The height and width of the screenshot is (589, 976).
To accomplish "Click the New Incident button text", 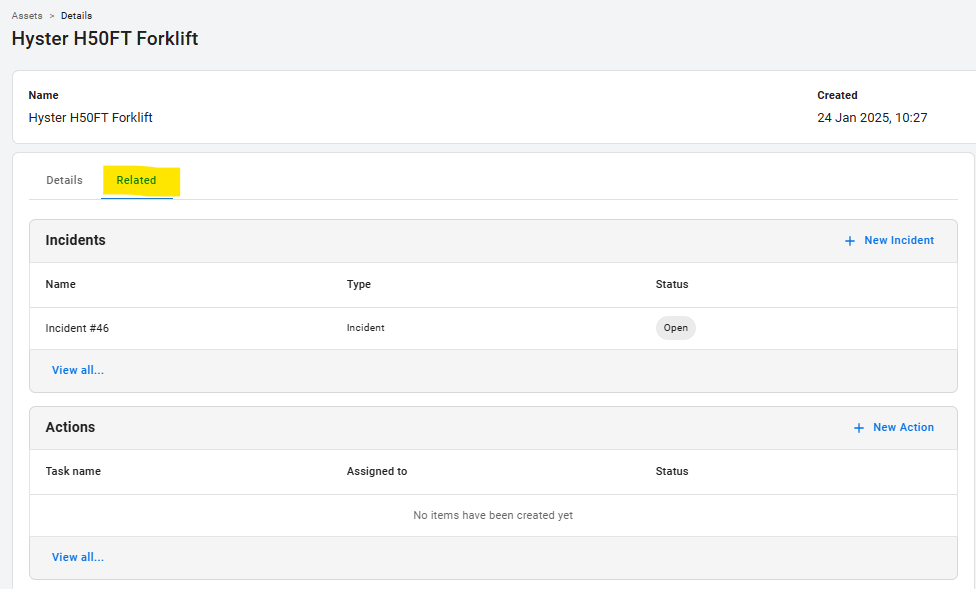I will 899,241.
